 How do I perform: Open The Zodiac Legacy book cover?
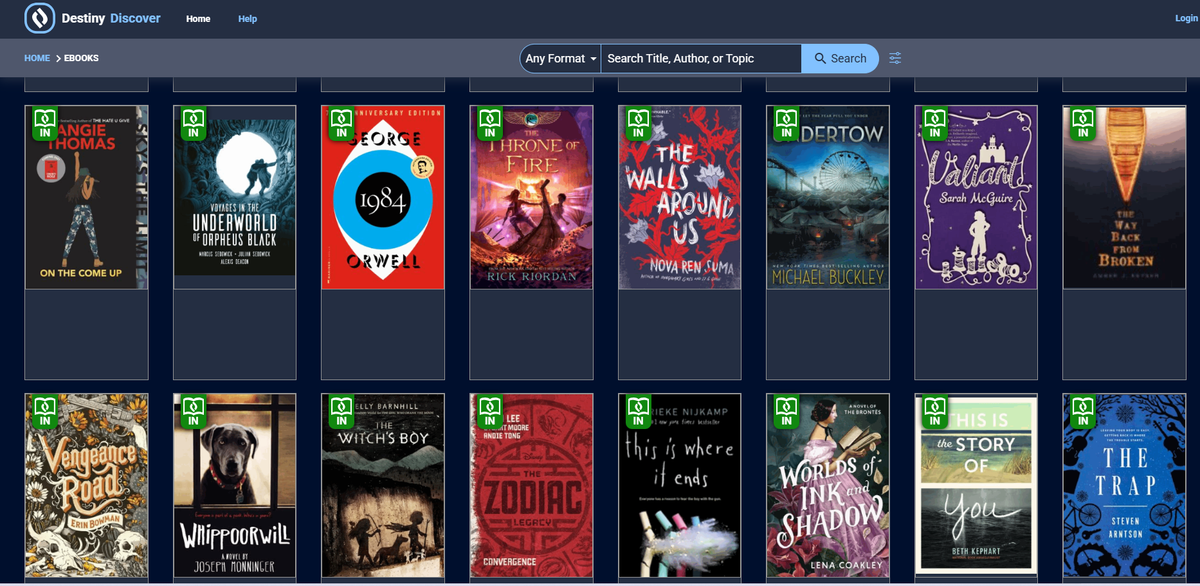coord(531,486)
